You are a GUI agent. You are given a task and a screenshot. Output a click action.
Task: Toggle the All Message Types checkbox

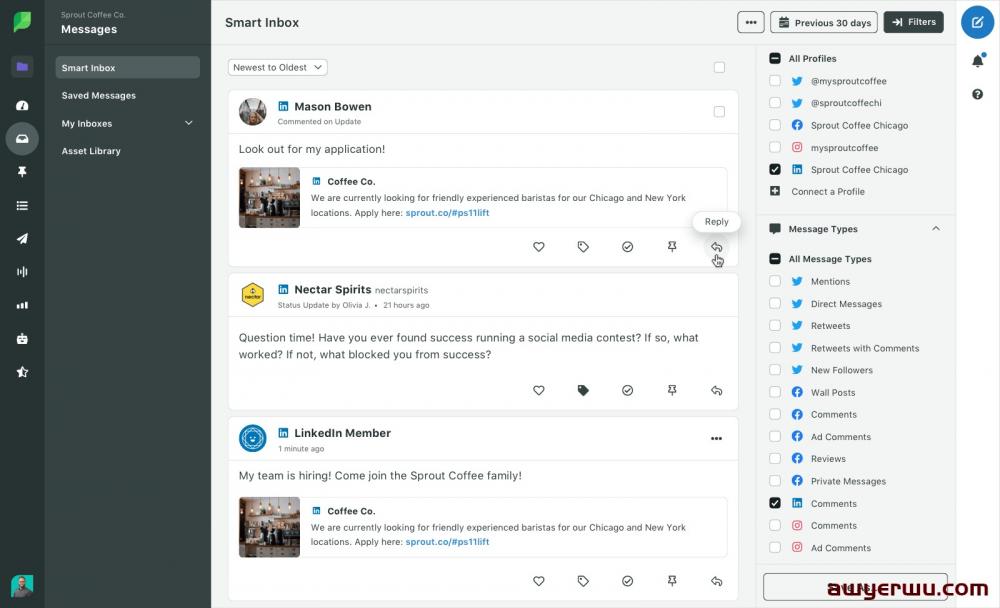[775, 259]
